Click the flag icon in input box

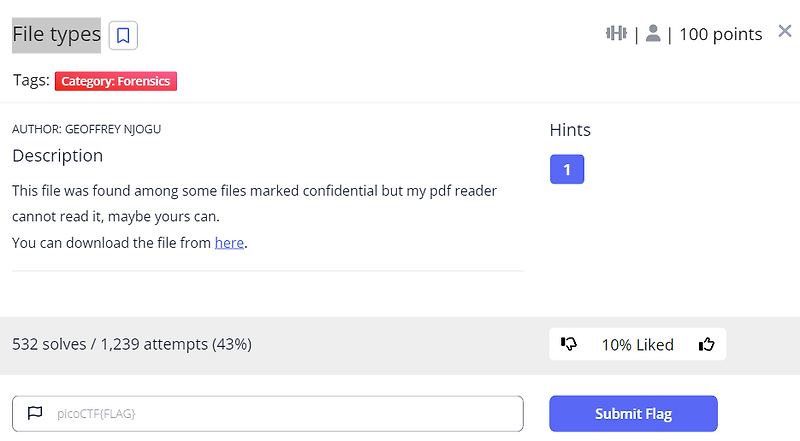35,413
